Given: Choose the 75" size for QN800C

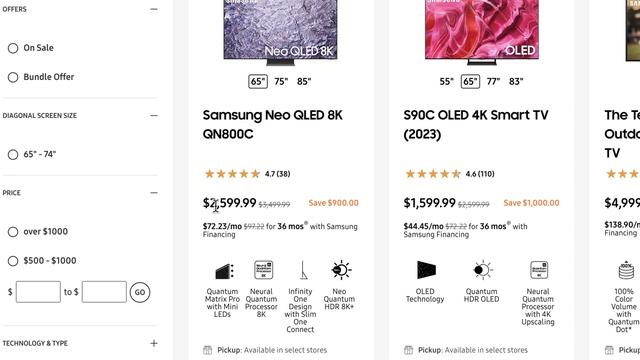Looking at the screenshot, I should tap(281, 82).
